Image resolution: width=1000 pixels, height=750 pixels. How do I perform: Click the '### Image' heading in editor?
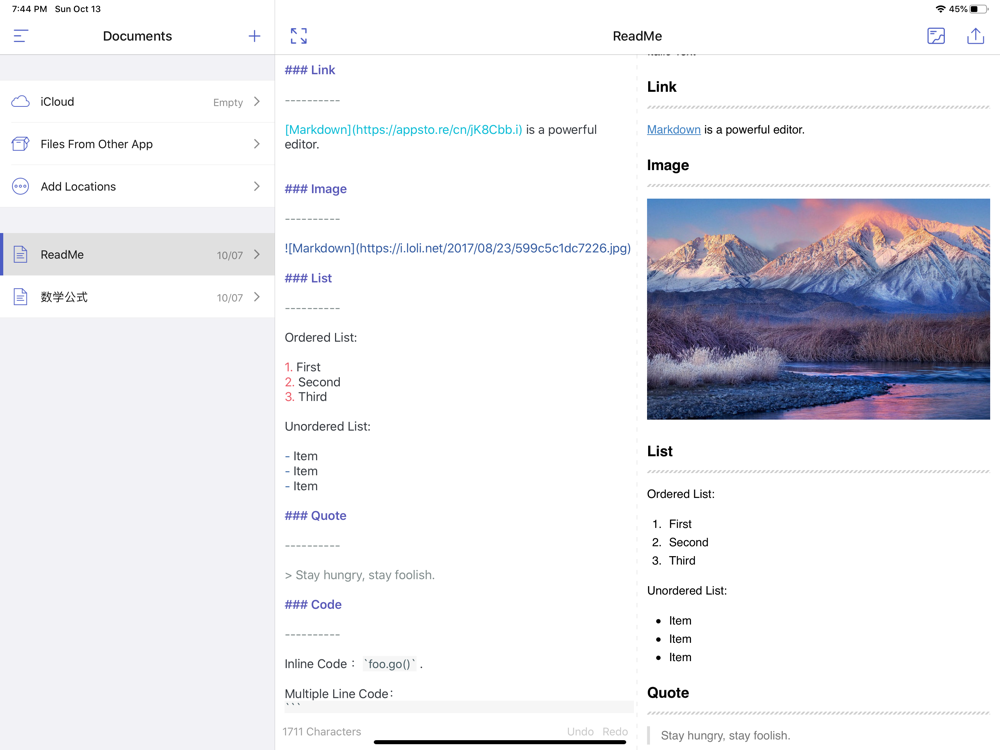[x=315, y=189]
